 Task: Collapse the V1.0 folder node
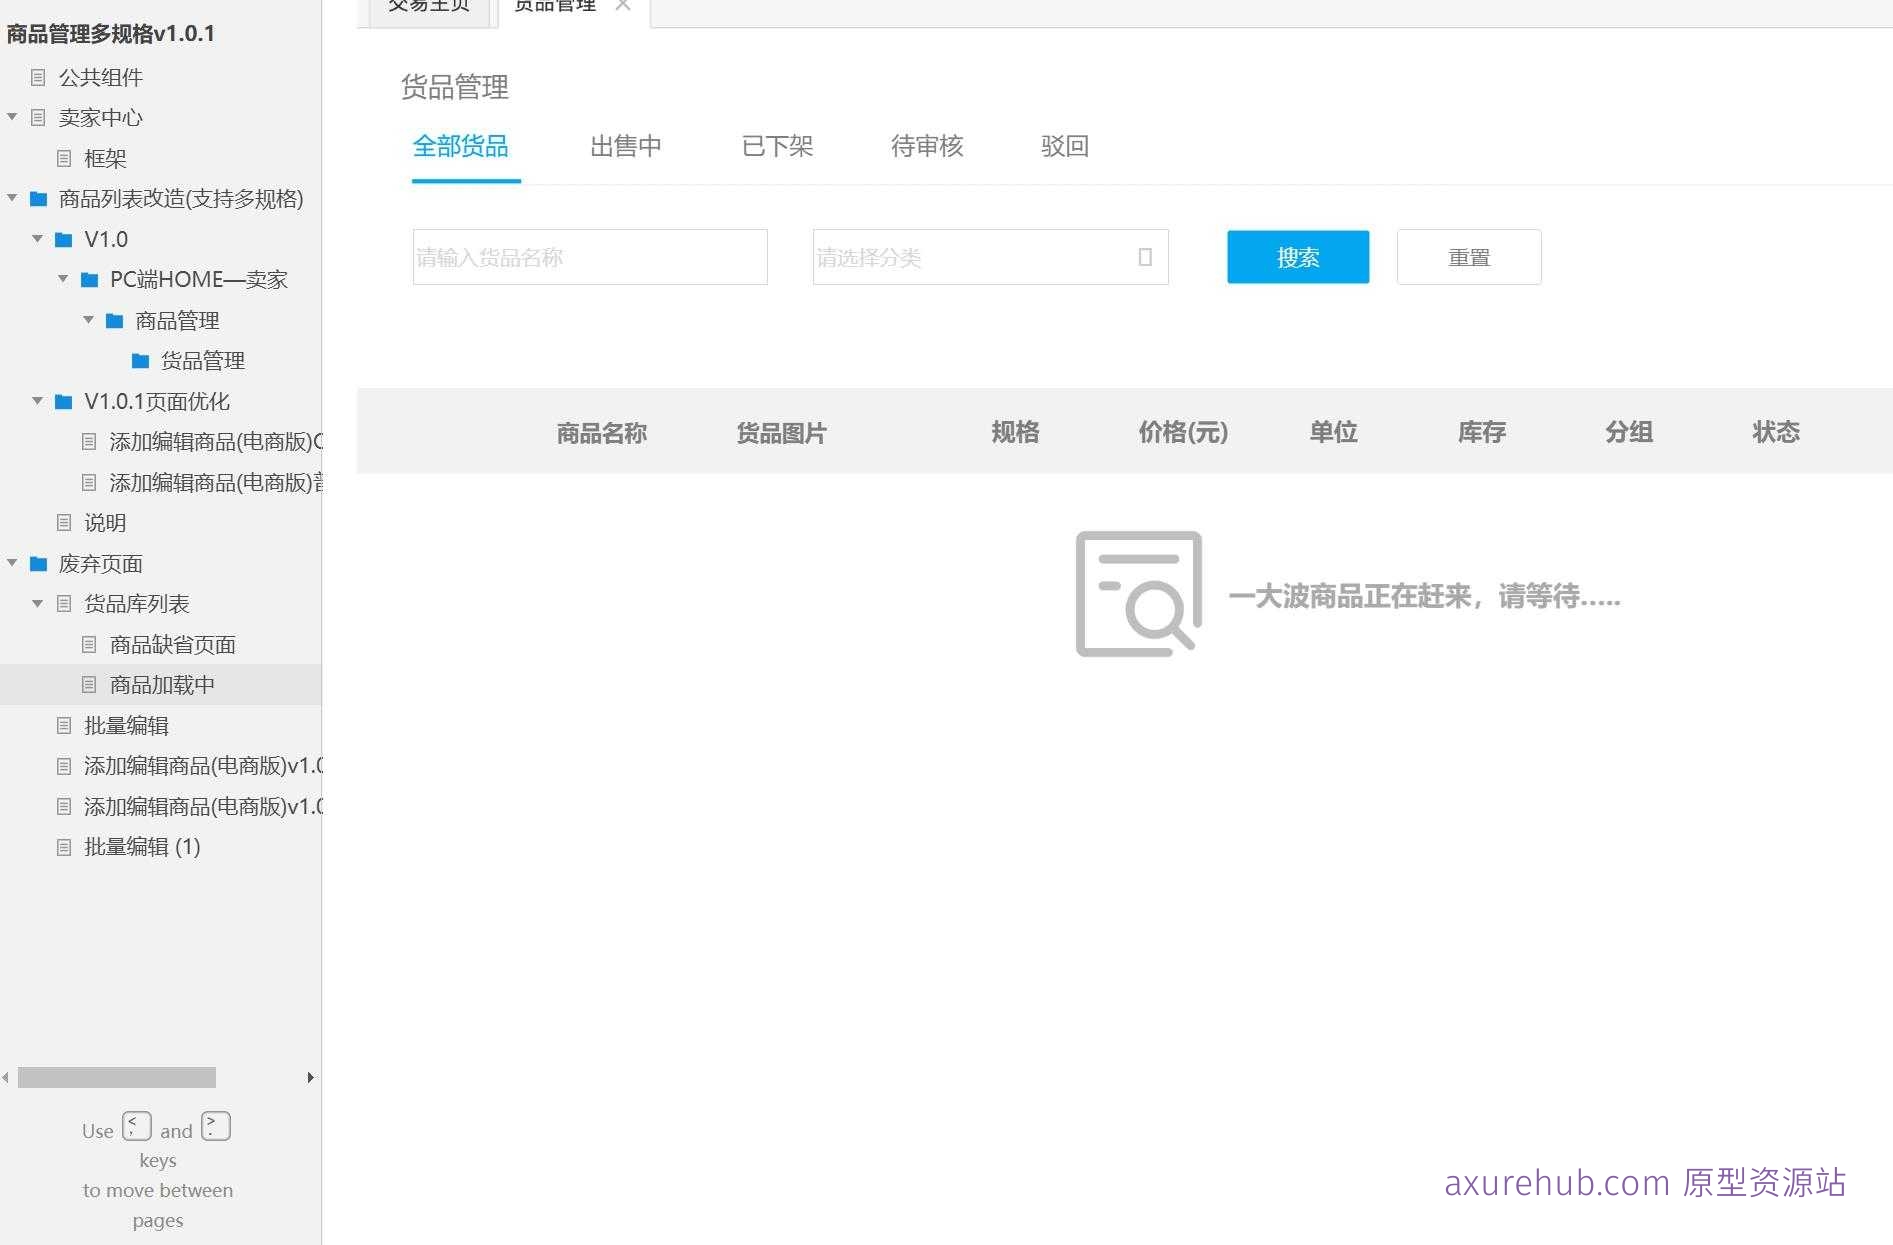(x=37, y=239)
